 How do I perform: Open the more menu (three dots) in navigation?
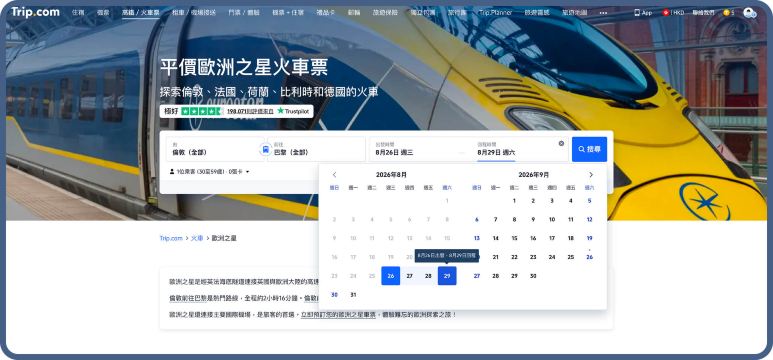coord(603,13)
